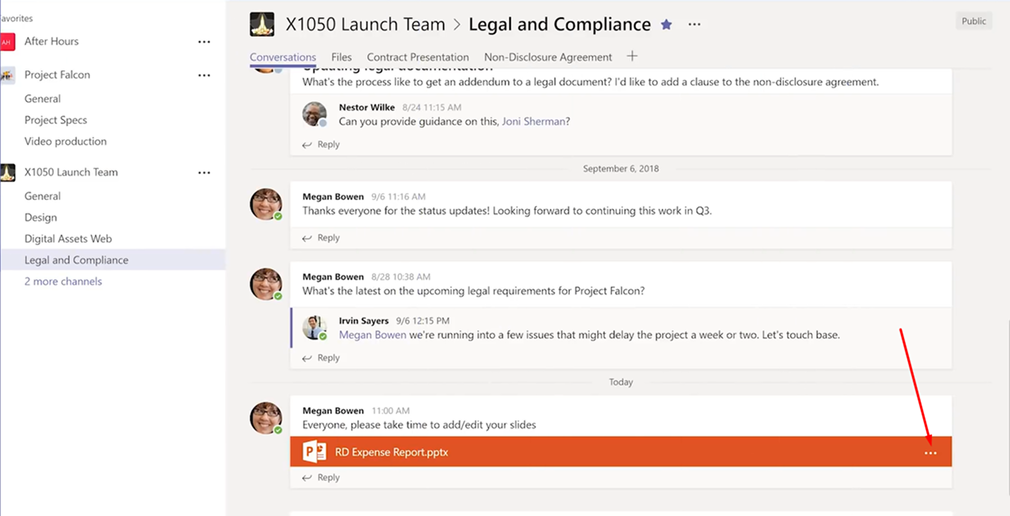Switch to the Conversations tab
This screenshot has height=516, width=1010.
[283, 57]
